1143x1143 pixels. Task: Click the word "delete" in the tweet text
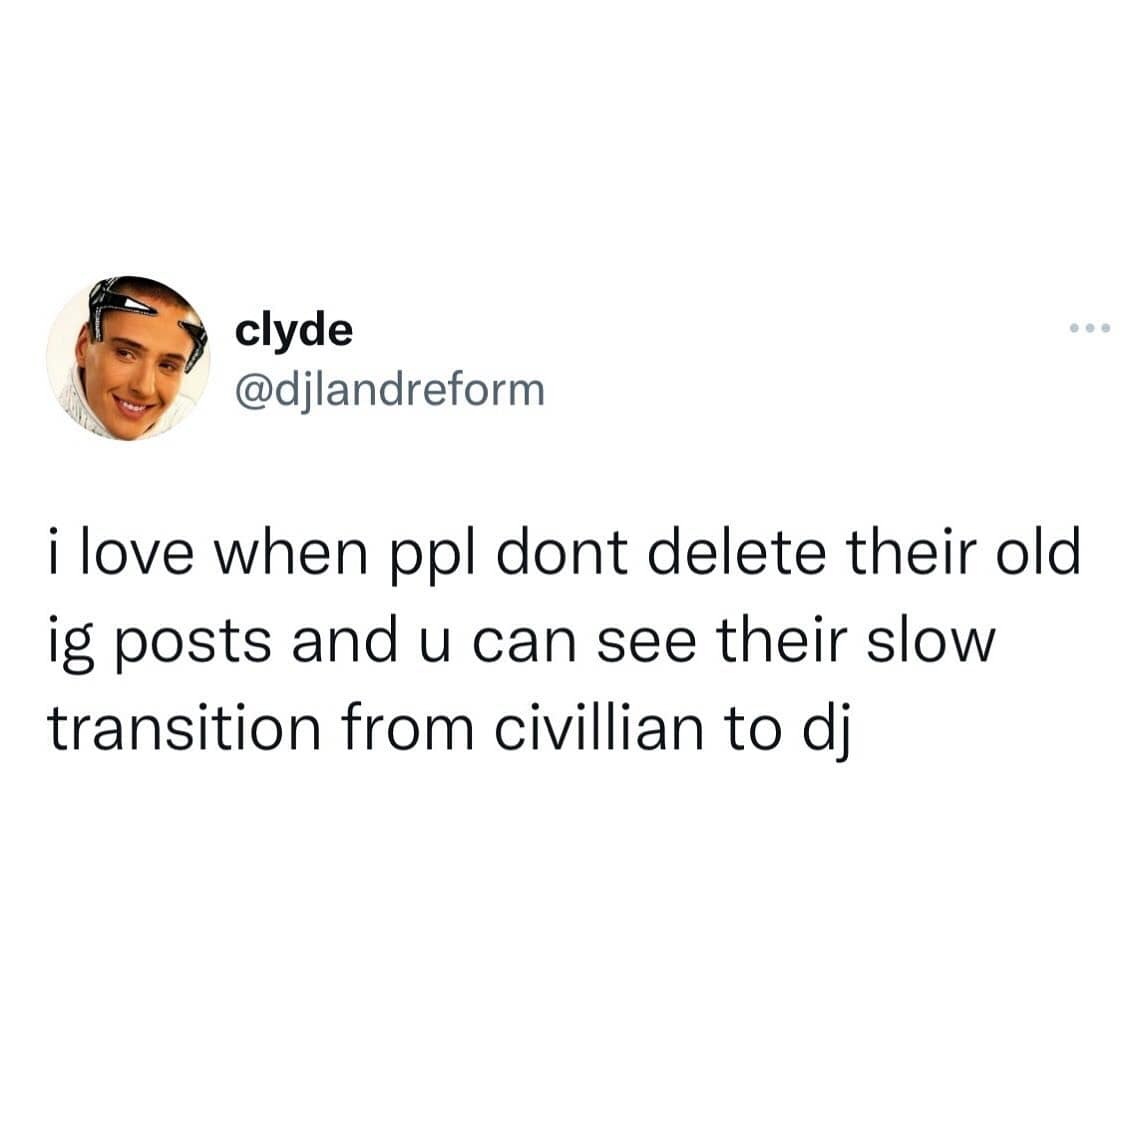click(736, 552)
